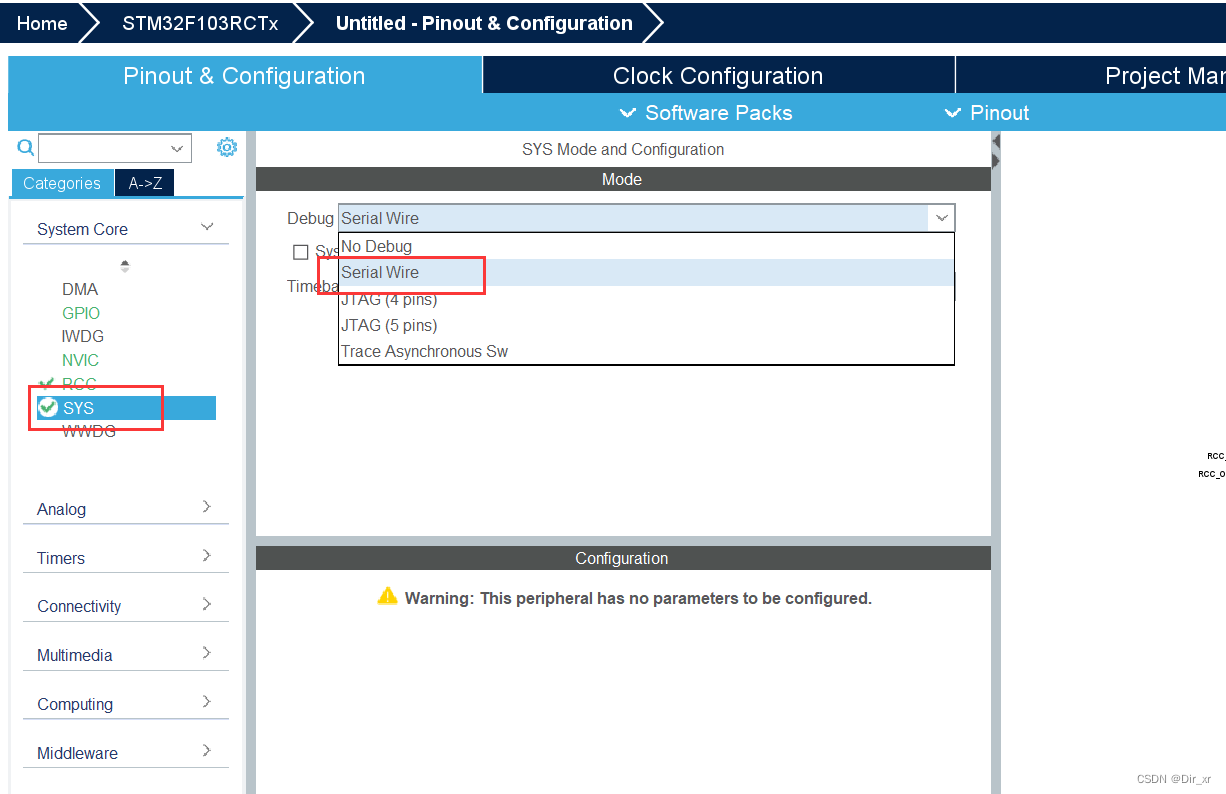This screenshot has width=1226, height=794.
Task: Choose No Debug from the list
Action: coord(646,246)
